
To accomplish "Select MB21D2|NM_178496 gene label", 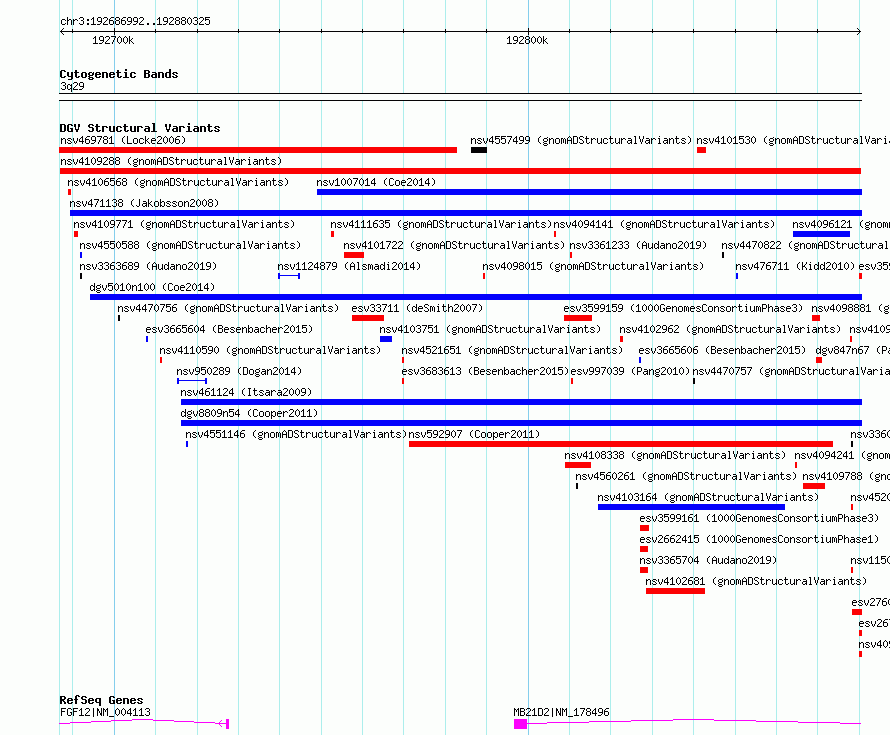I will click(x=561, y=712).
